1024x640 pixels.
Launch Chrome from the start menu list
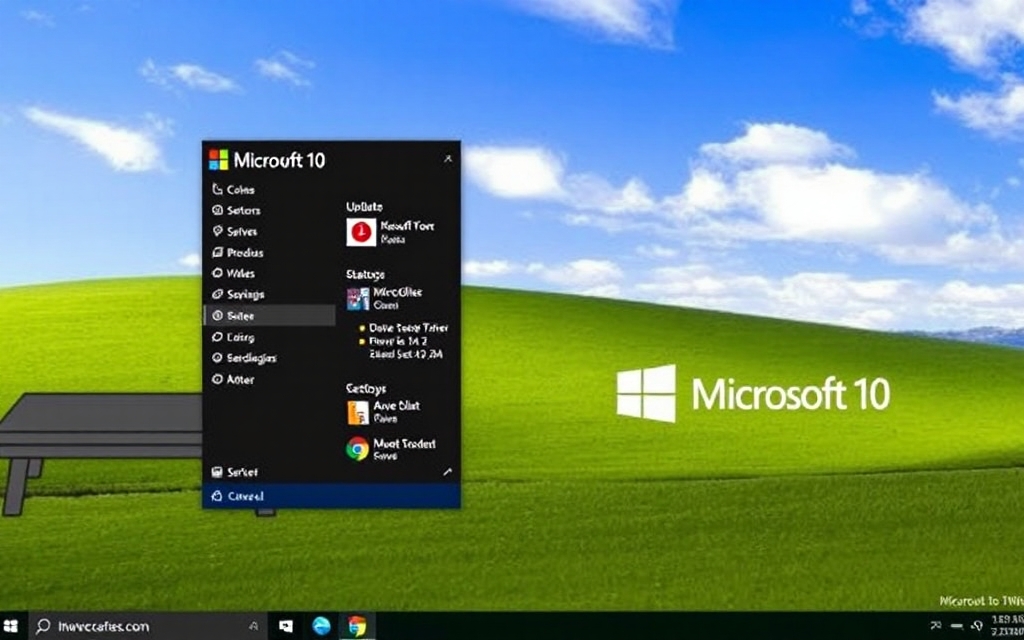point(357,449)
